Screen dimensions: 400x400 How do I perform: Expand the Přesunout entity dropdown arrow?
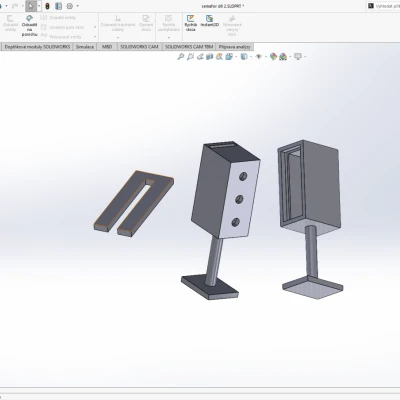[x=95, y=37]
